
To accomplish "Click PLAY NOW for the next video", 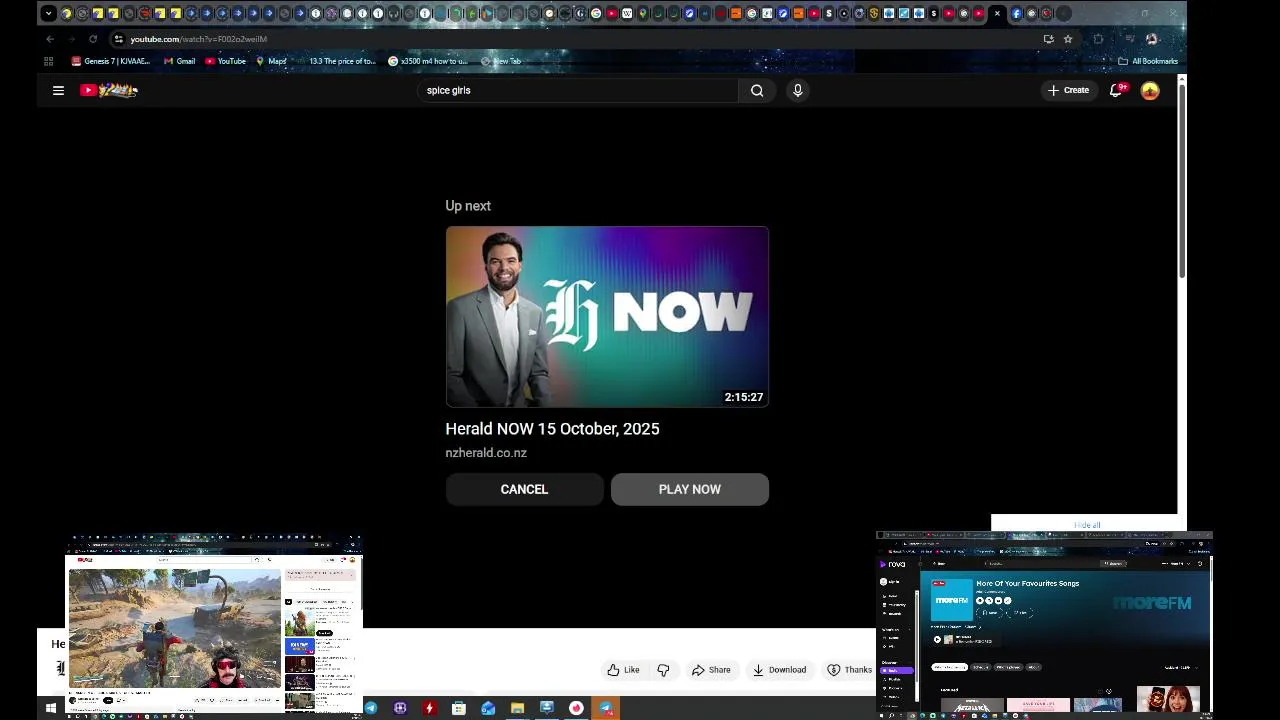I will pos(689,489).
